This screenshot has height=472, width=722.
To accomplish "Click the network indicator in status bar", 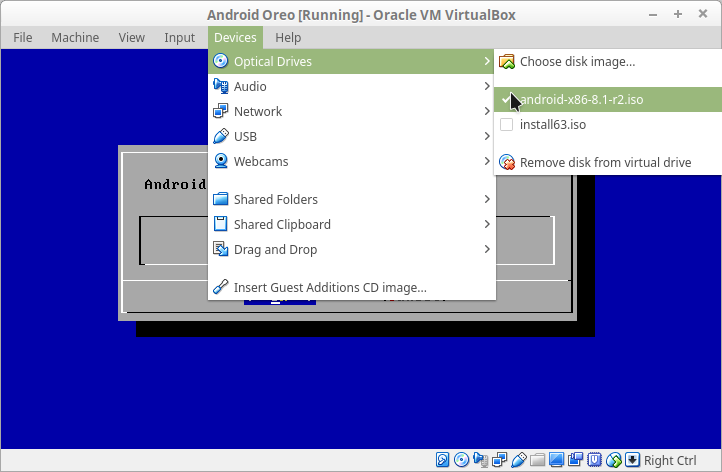I will click(500, 460).
